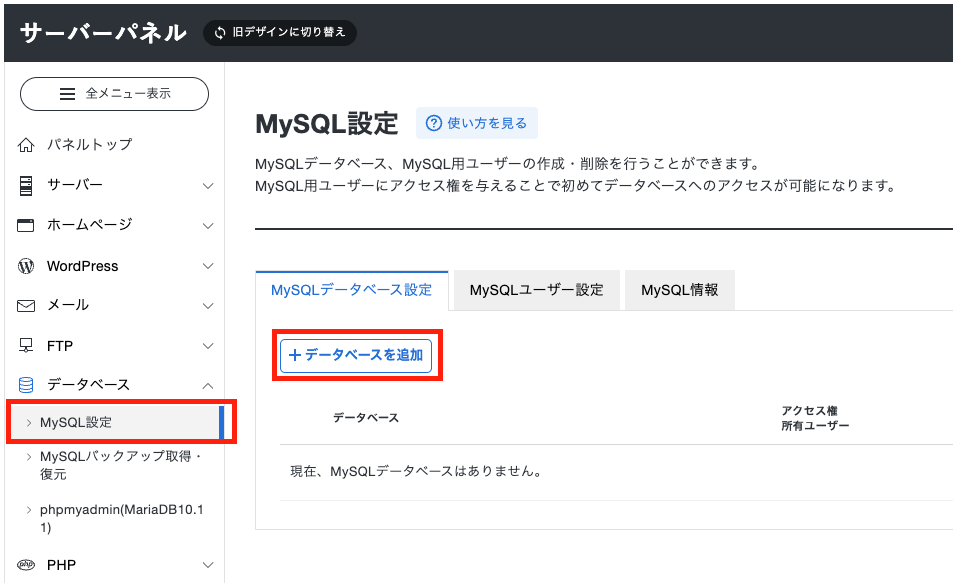Click the server rack icon beside サーバー
Image resolution: width=953 pixels, height=583 pixels.
tap(26, 185)
